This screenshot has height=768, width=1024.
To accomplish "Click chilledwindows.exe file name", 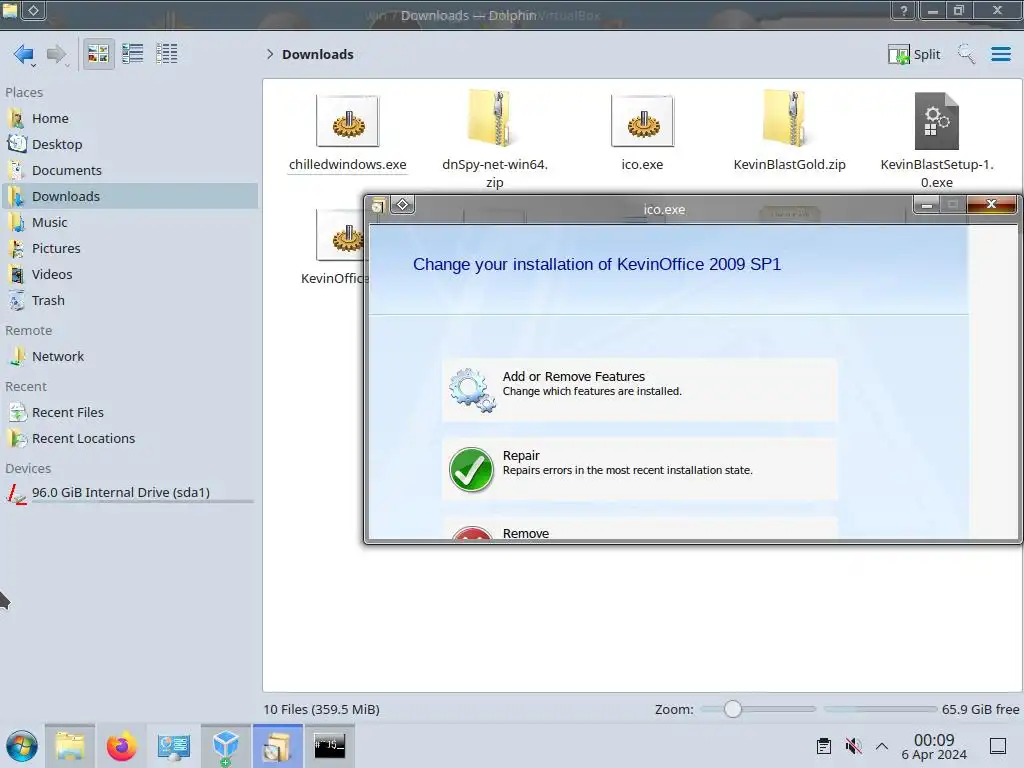I will (x=347, y=165).
